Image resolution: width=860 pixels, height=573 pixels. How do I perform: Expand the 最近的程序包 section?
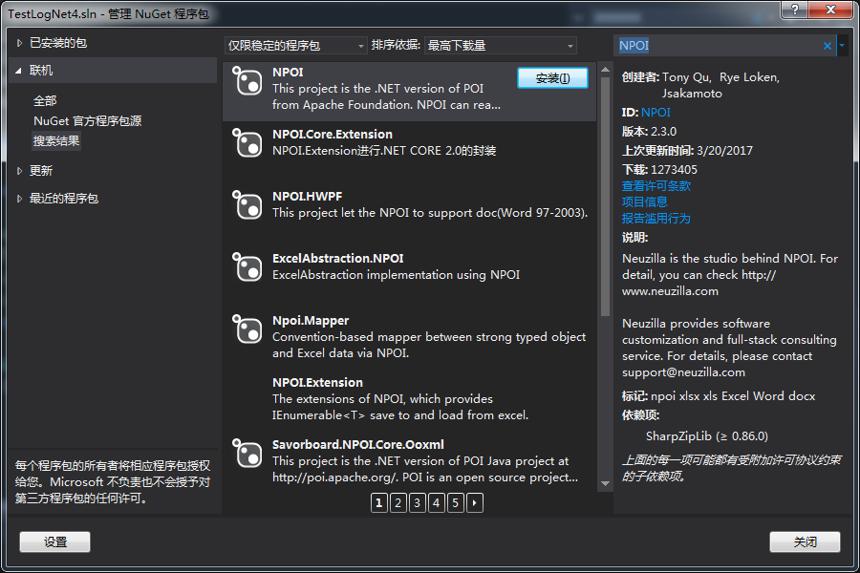coord(19,198)
